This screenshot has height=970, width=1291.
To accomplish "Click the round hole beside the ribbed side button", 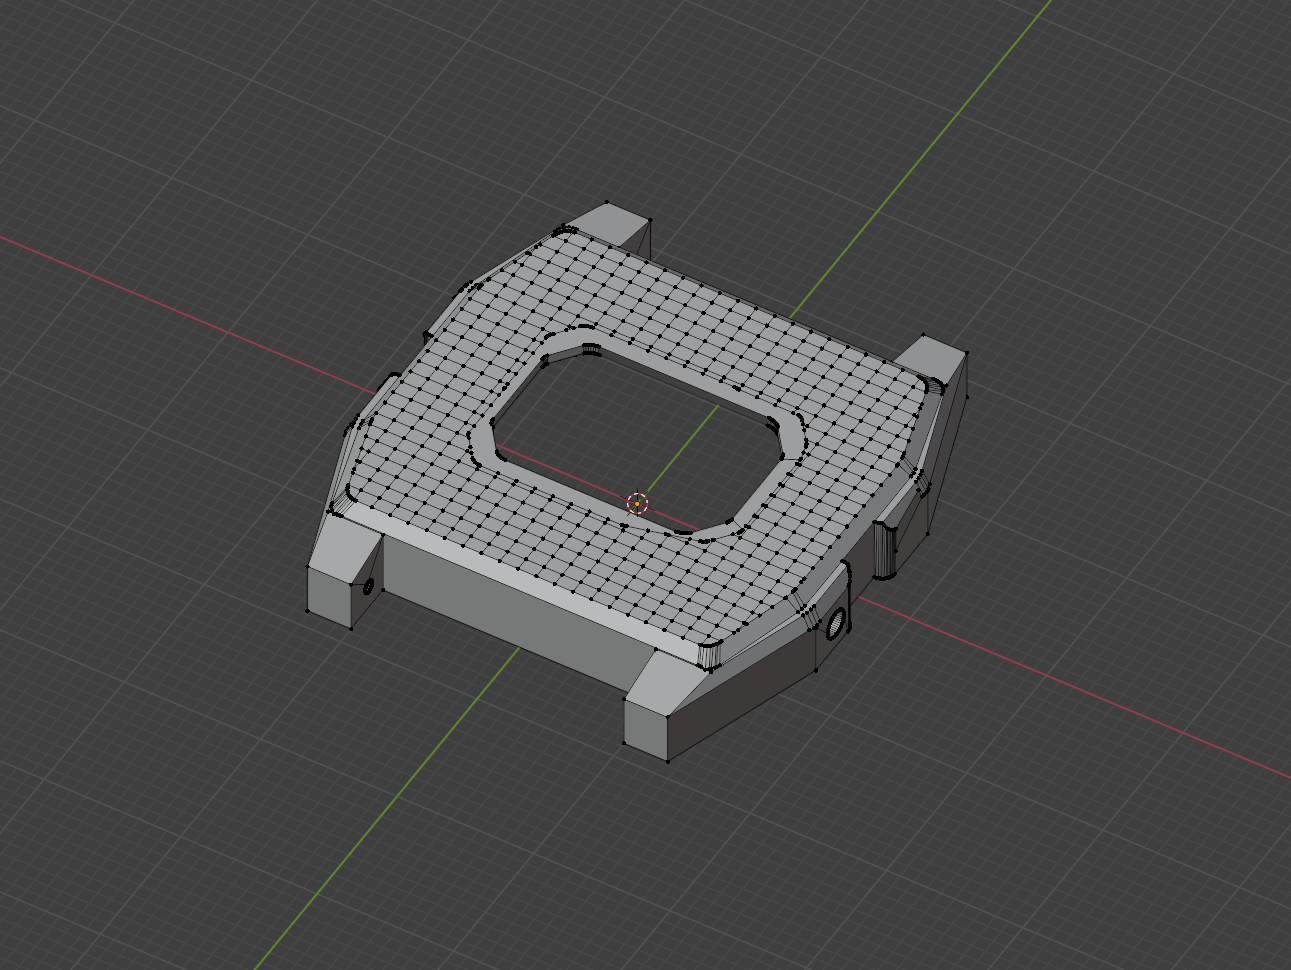I will pyautogui.click(x=837, y=625).
